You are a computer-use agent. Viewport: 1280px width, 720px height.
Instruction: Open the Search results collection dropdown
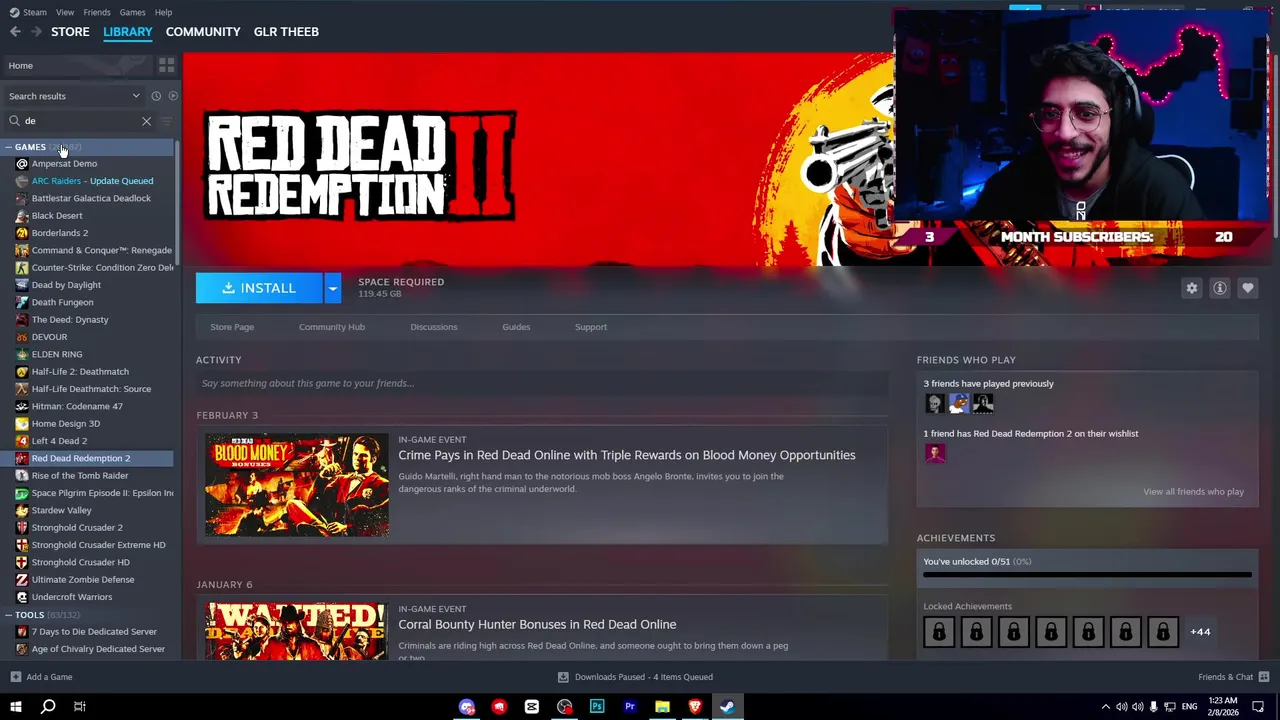pyautogui.click(x=75, y=96)
